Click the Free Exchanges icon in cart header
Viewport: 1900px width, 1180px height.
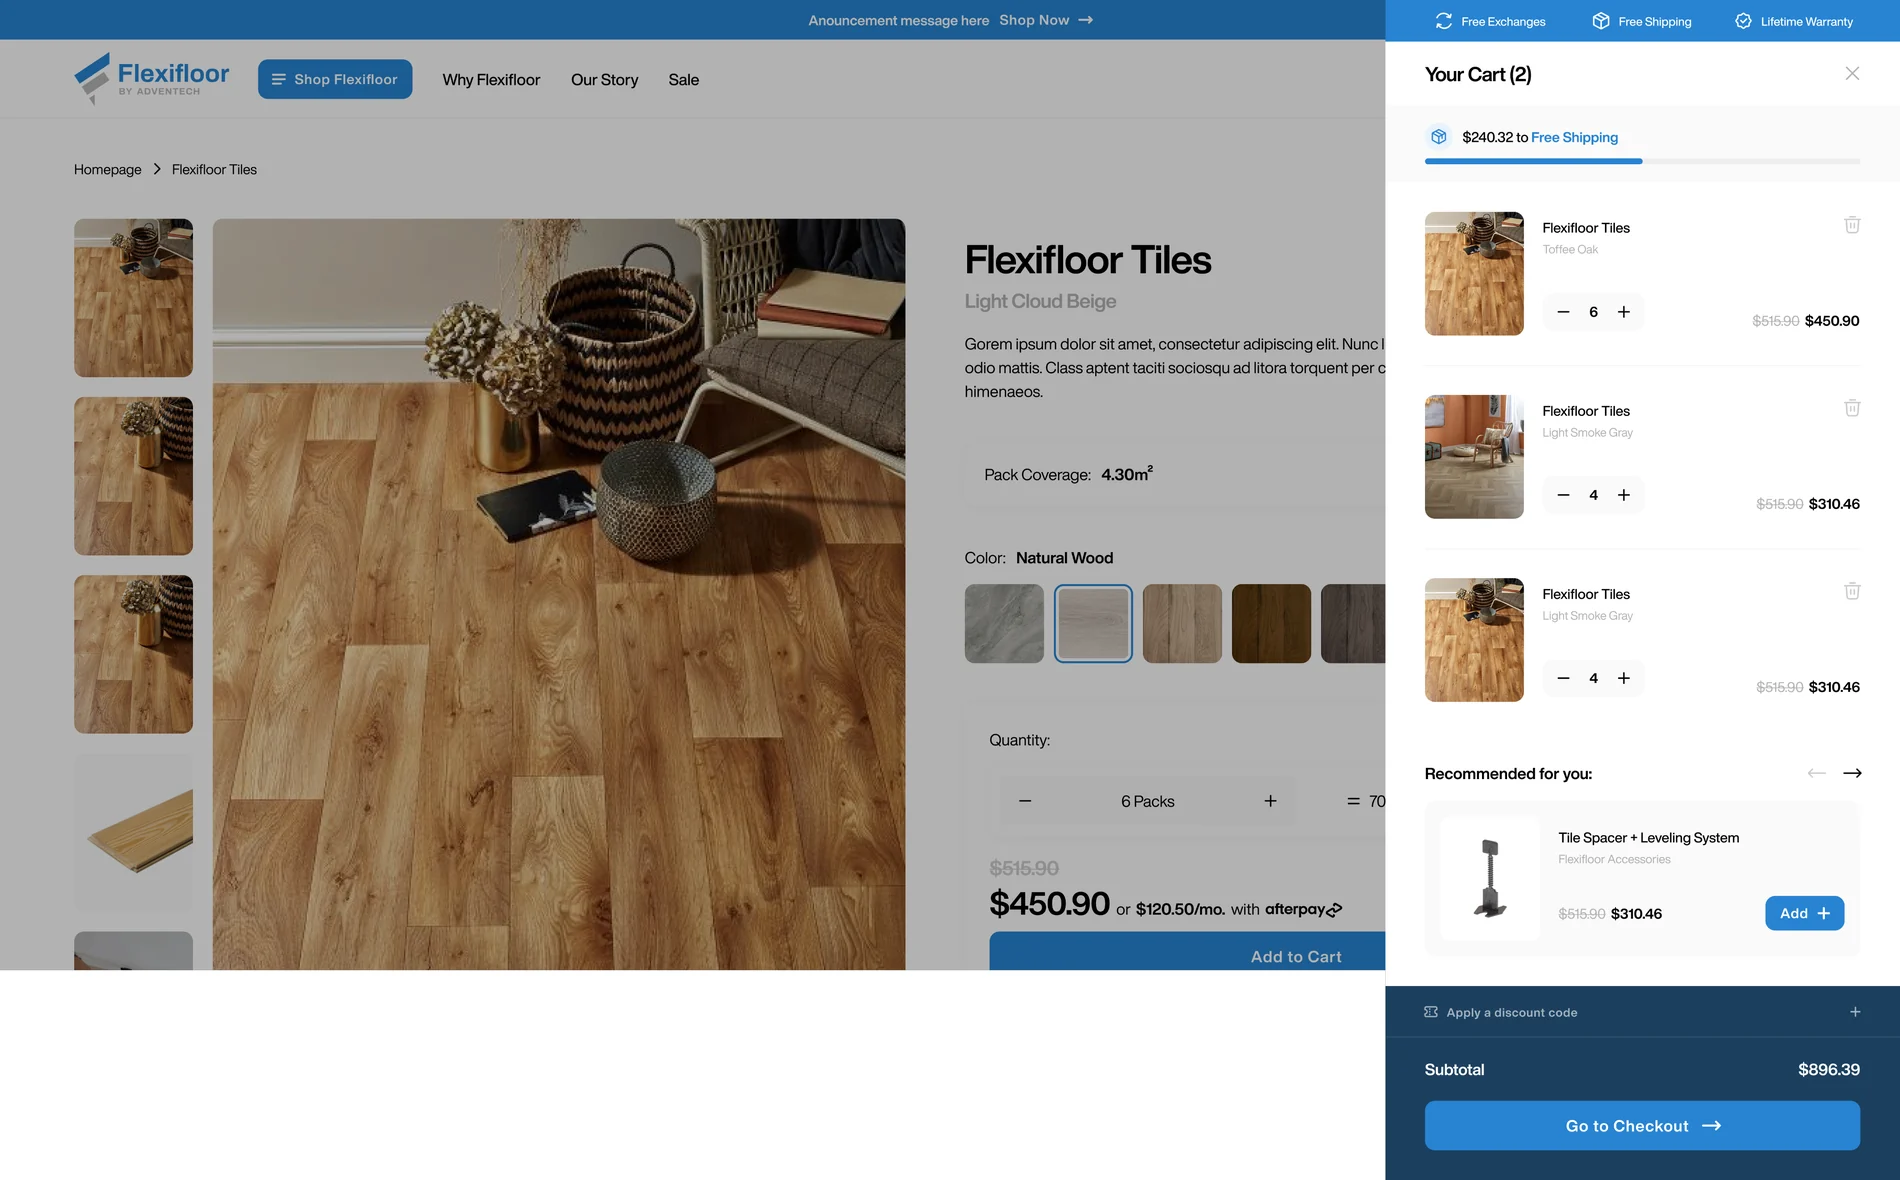pyautogui.click(x=1443, y=21)
